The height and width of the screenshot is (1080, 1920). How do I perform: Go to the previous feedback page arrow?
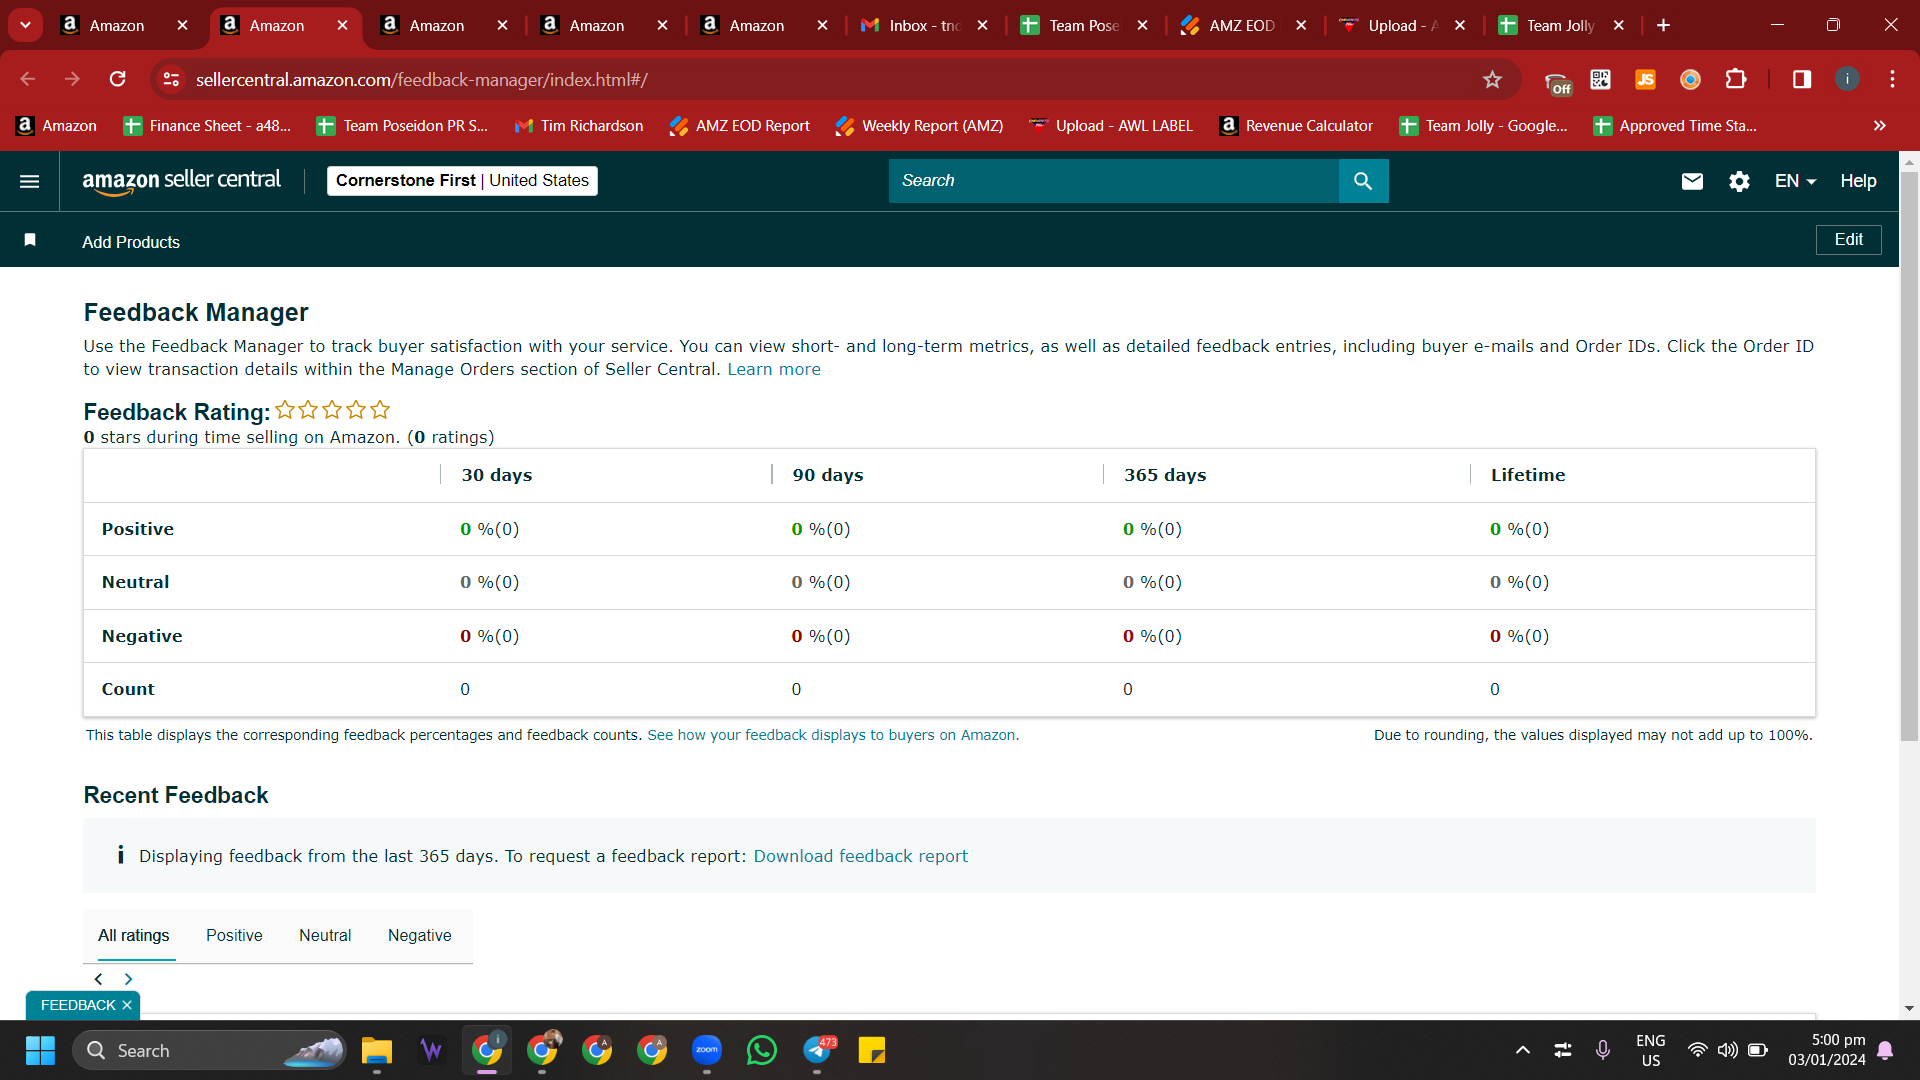tap(98, 979)
